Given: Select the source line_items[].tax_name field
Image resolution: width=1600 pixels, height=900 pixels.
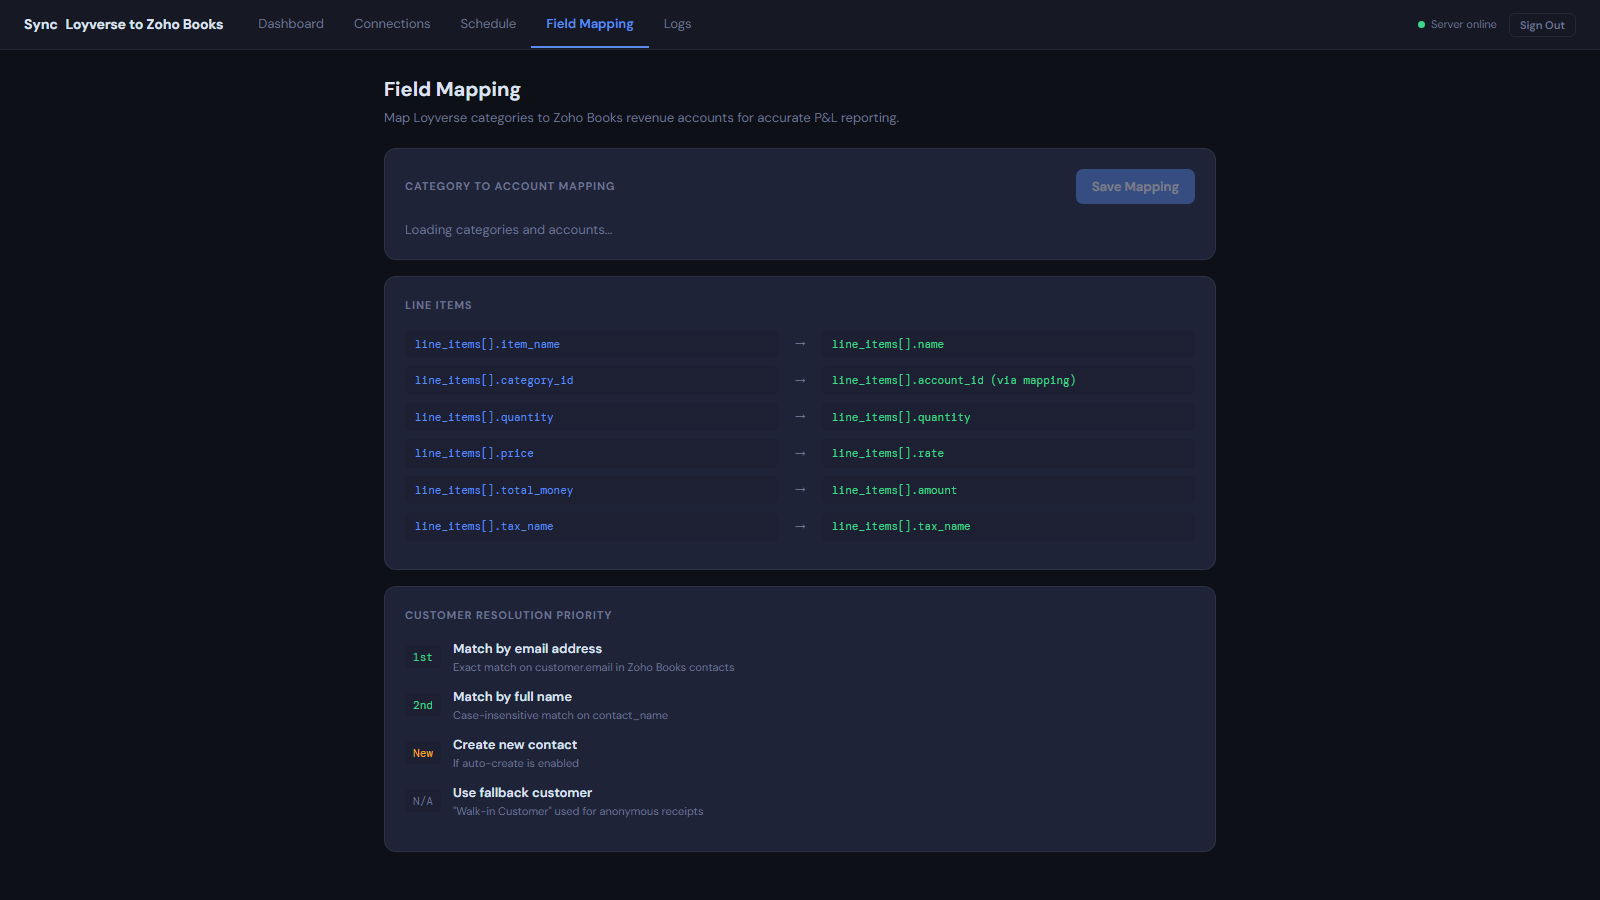Looking at the screenshot, I should pos(591,526).
